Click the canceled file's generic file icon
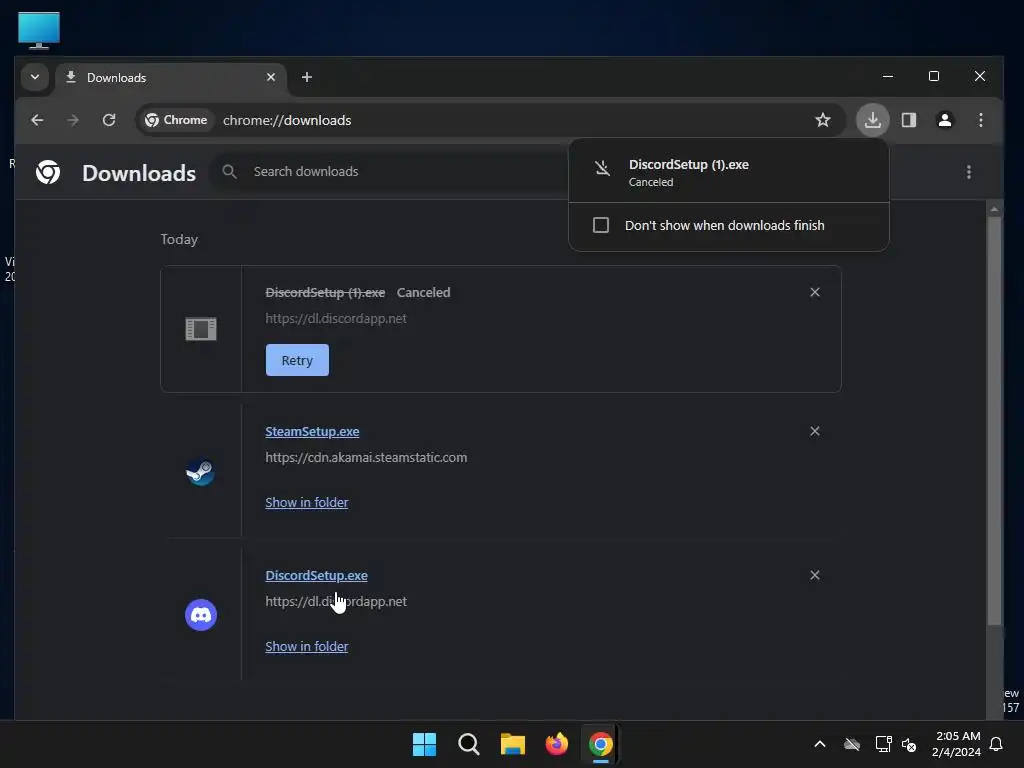 click(x=201, y=329)
